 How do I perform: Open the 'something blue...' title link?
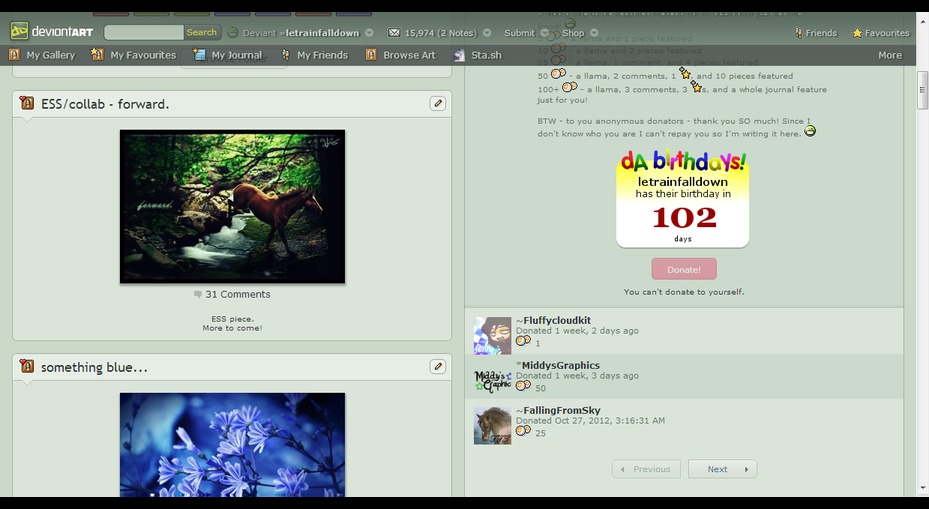click(94, 367)
